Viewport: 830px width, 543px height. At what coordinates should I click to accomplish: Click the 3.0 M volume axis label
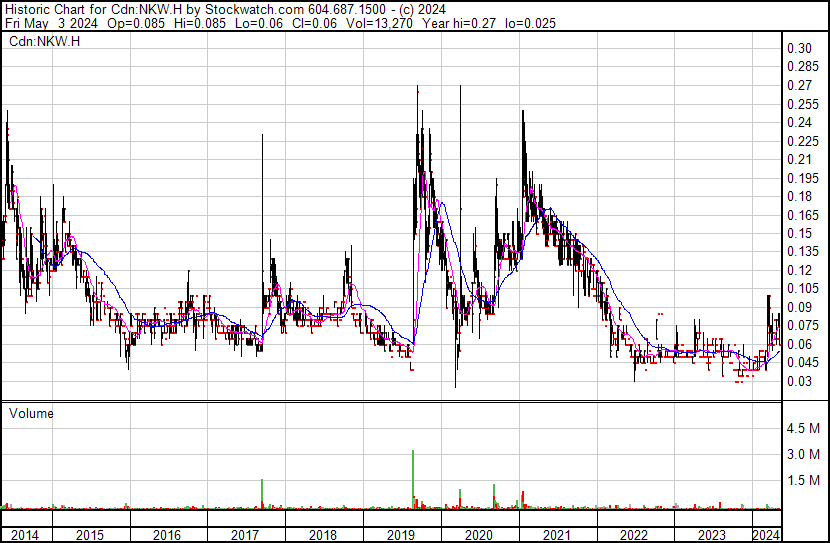(x=803, y=454)
